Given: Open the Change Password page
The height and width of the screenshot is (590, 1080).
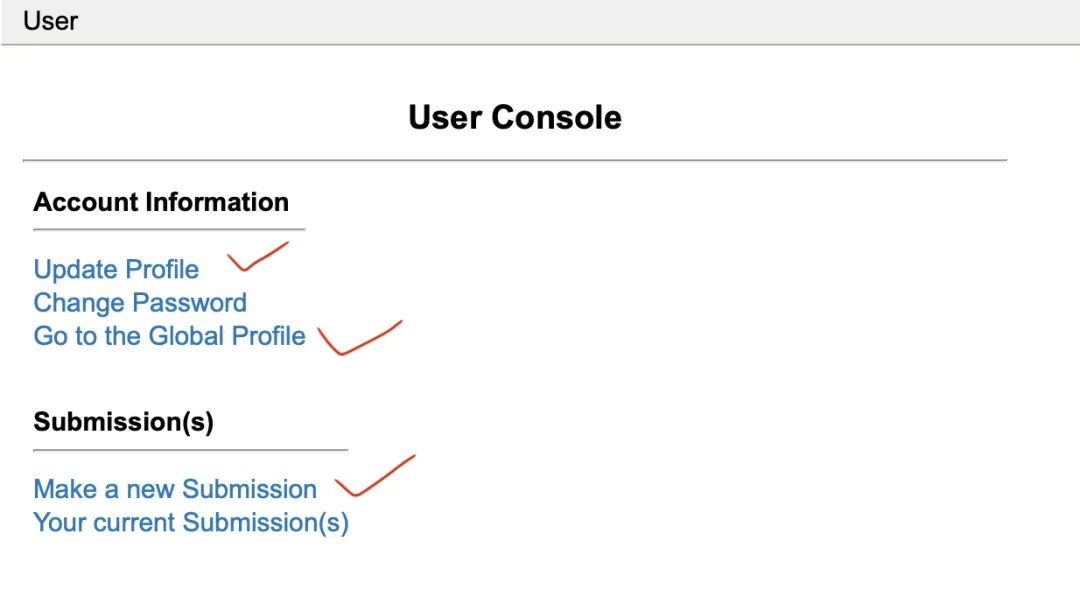Looking at the screenshot, I should click(140, 303).
